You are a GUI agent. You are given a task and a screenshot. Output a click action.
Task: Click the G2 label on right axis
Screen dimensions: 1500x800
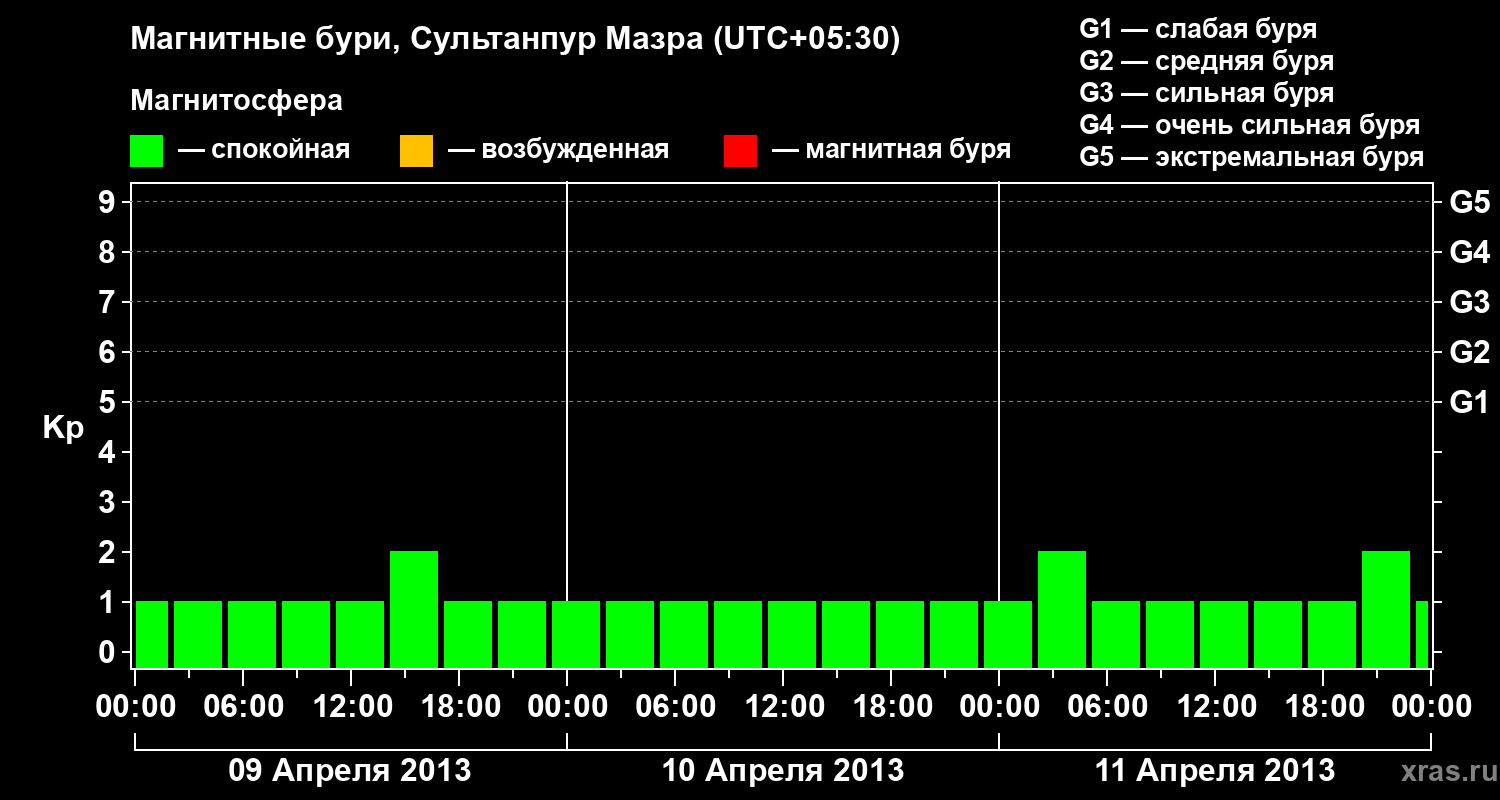coord(1469,353)
